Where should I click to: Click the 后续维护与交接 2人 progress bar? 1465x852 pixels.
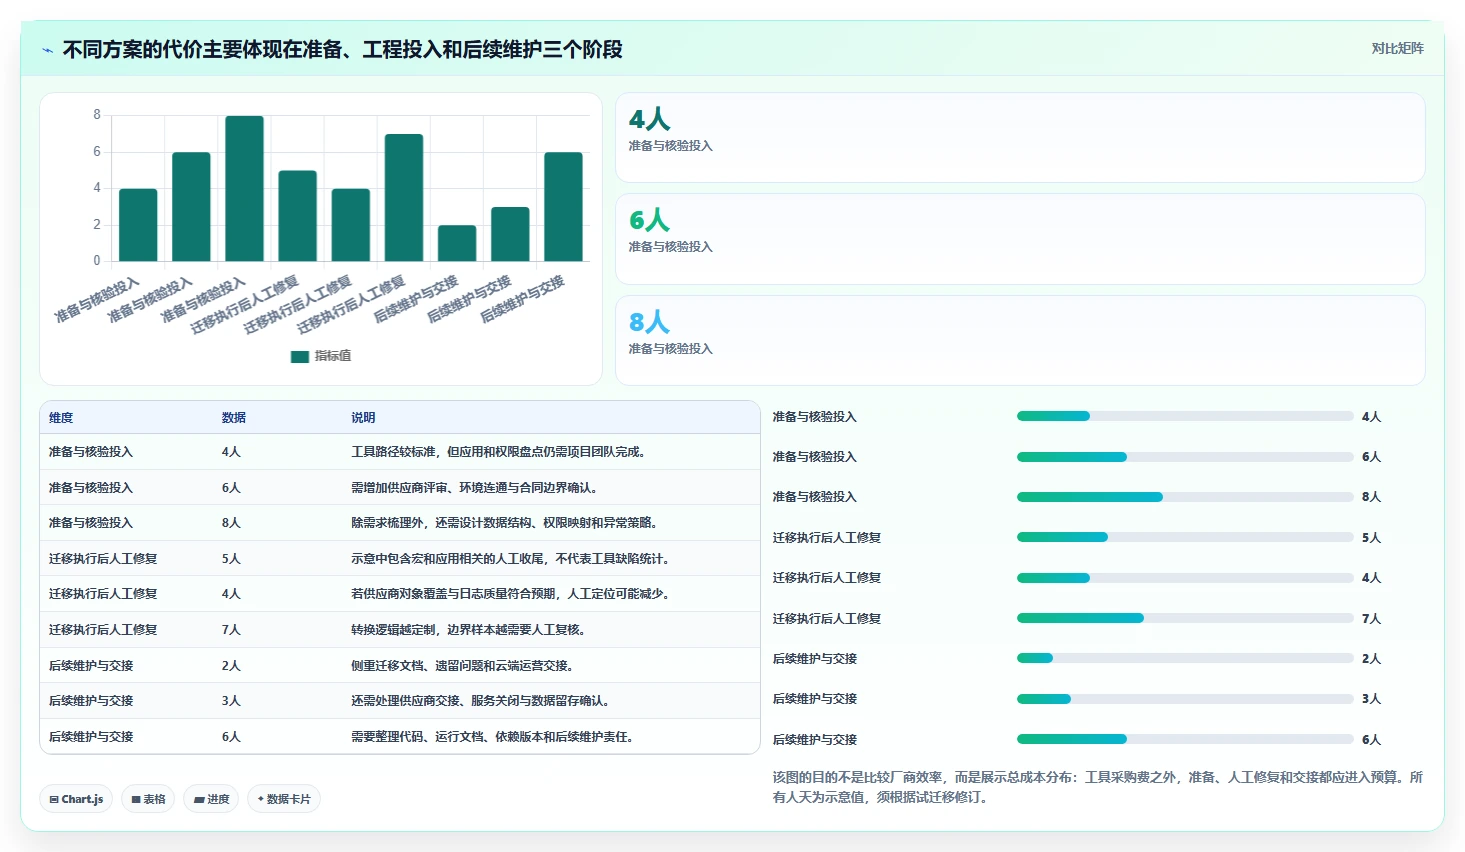point(1185,658)
